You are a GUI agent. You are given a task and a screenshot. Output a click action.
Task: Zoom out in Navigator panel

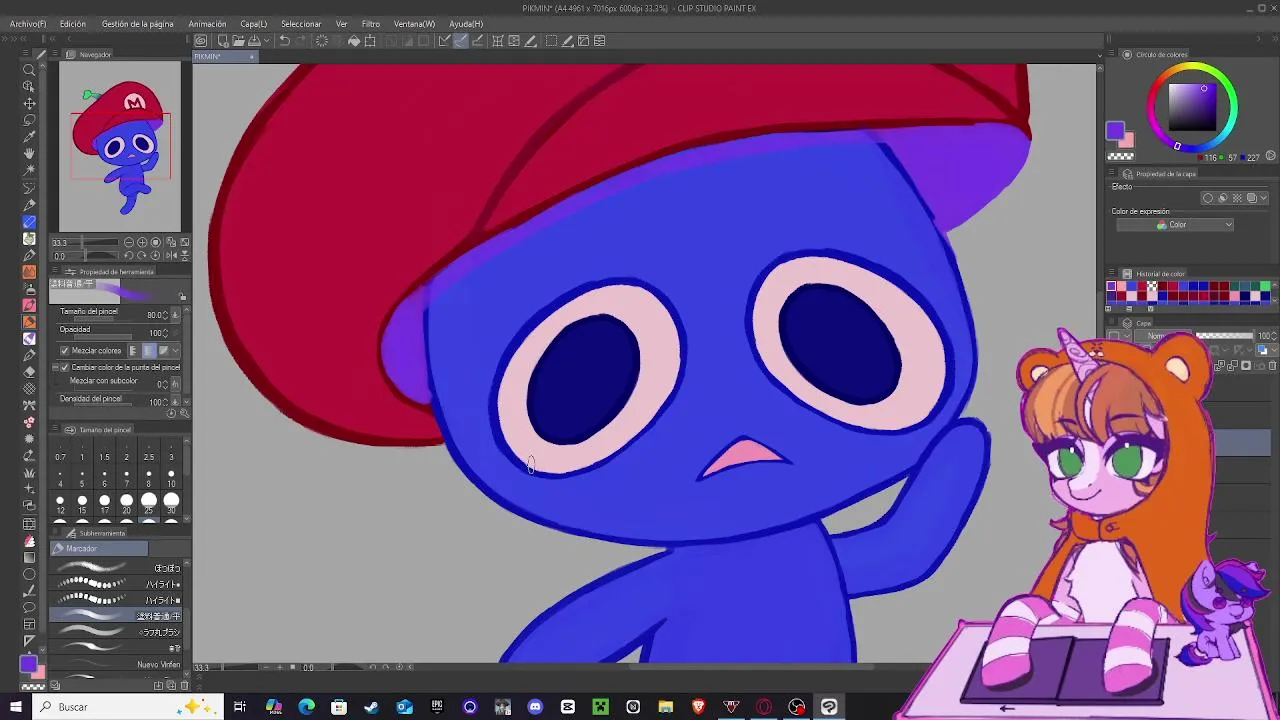tap(129, 242)
